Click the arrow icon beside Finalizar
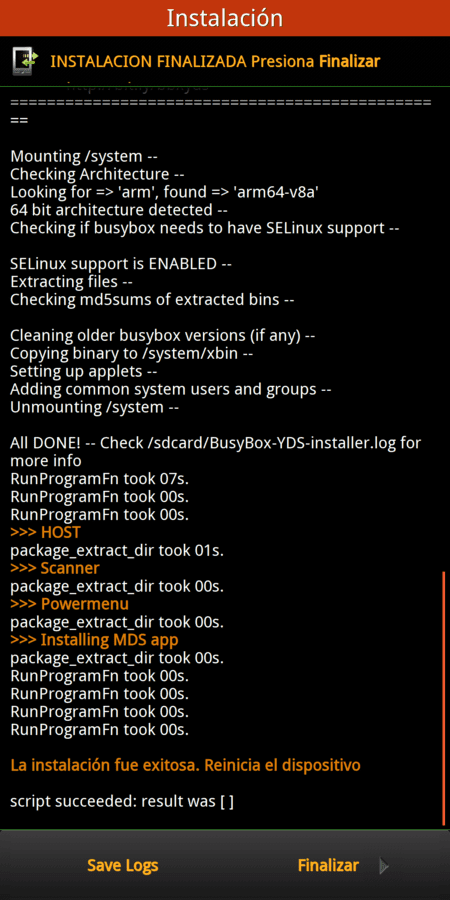This screenshot has width=450, height=900. [384, 866]
